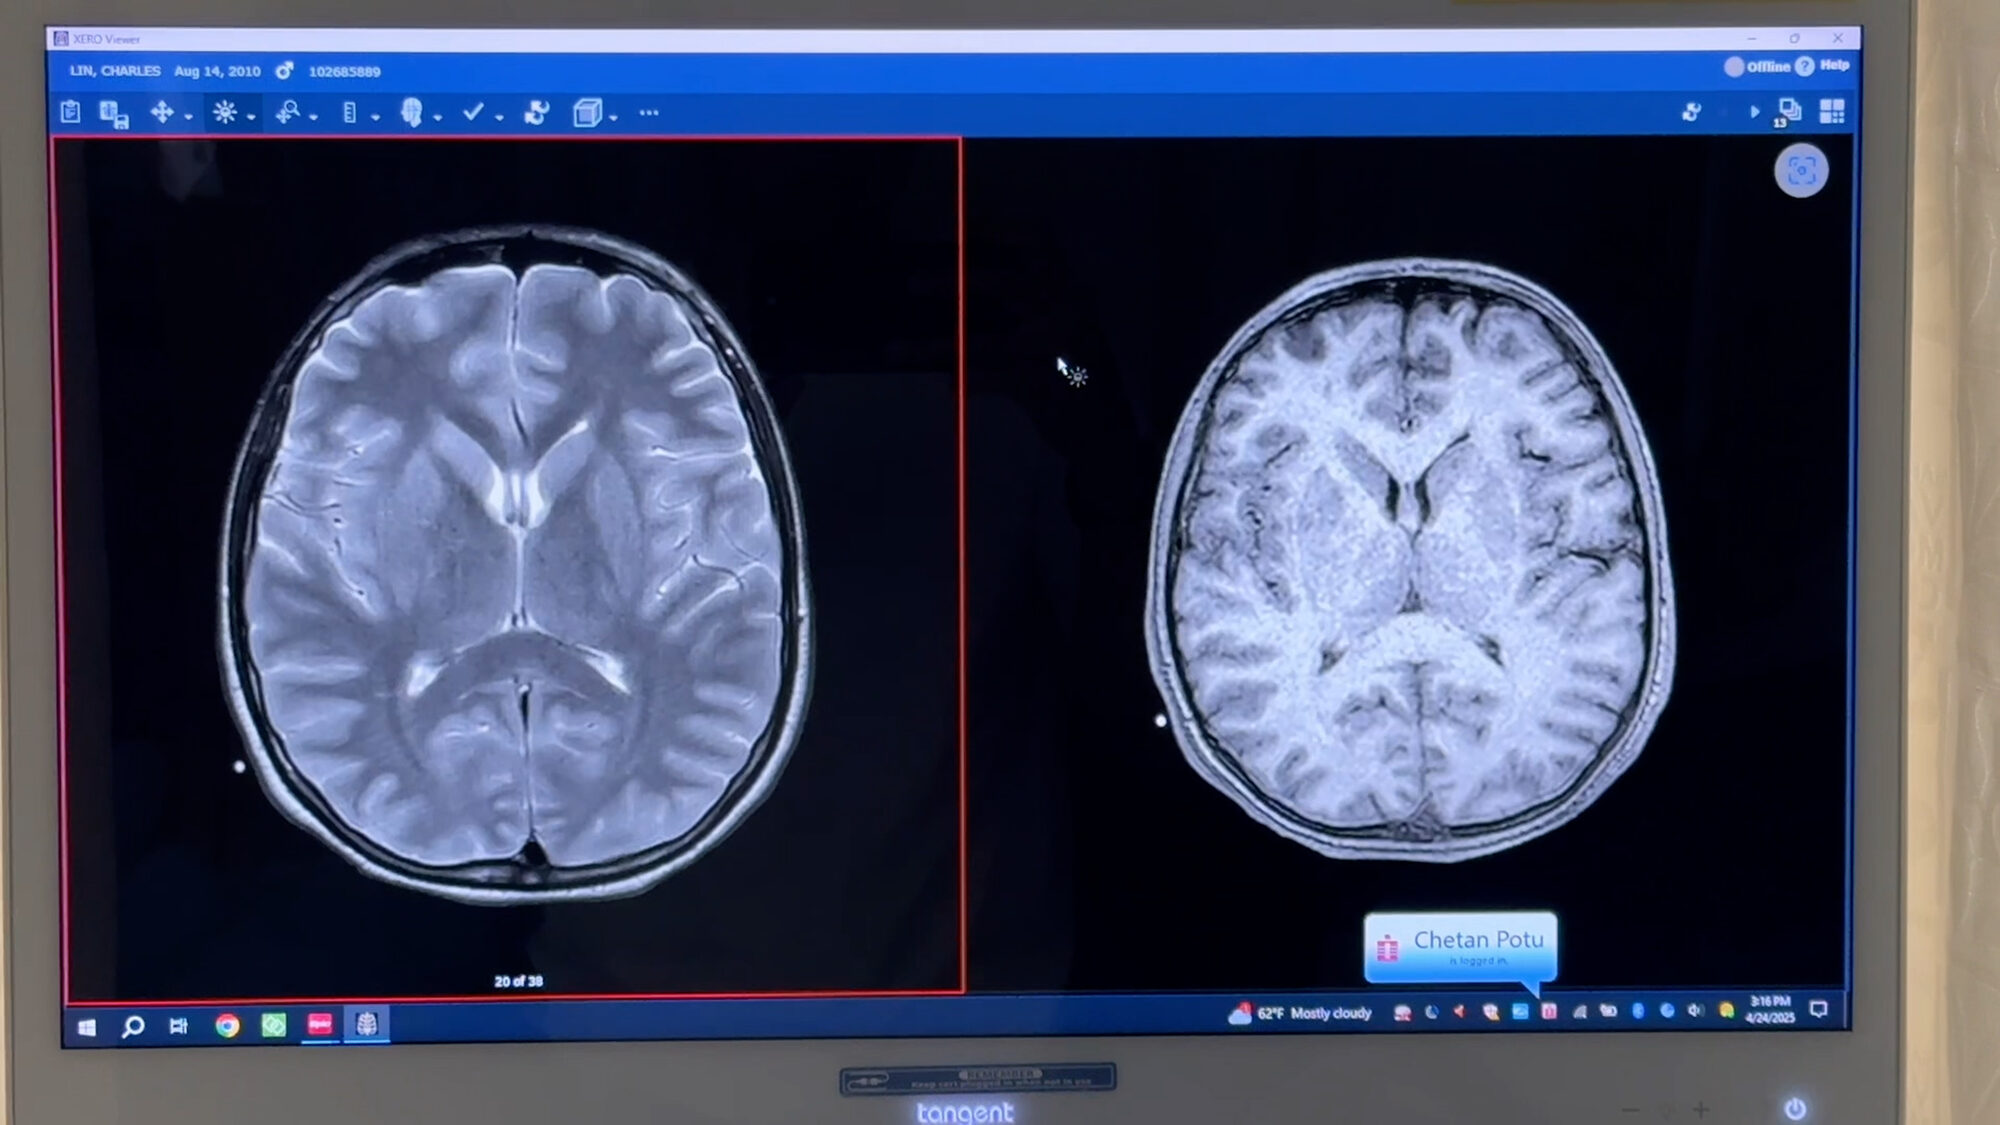Click the 3D cube tool icon
The height and width of the screenshot is (1125, 2000).
(587, 113)
